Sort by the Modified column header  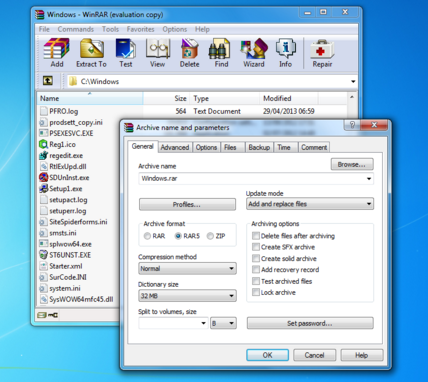click(x=288, y=98)
